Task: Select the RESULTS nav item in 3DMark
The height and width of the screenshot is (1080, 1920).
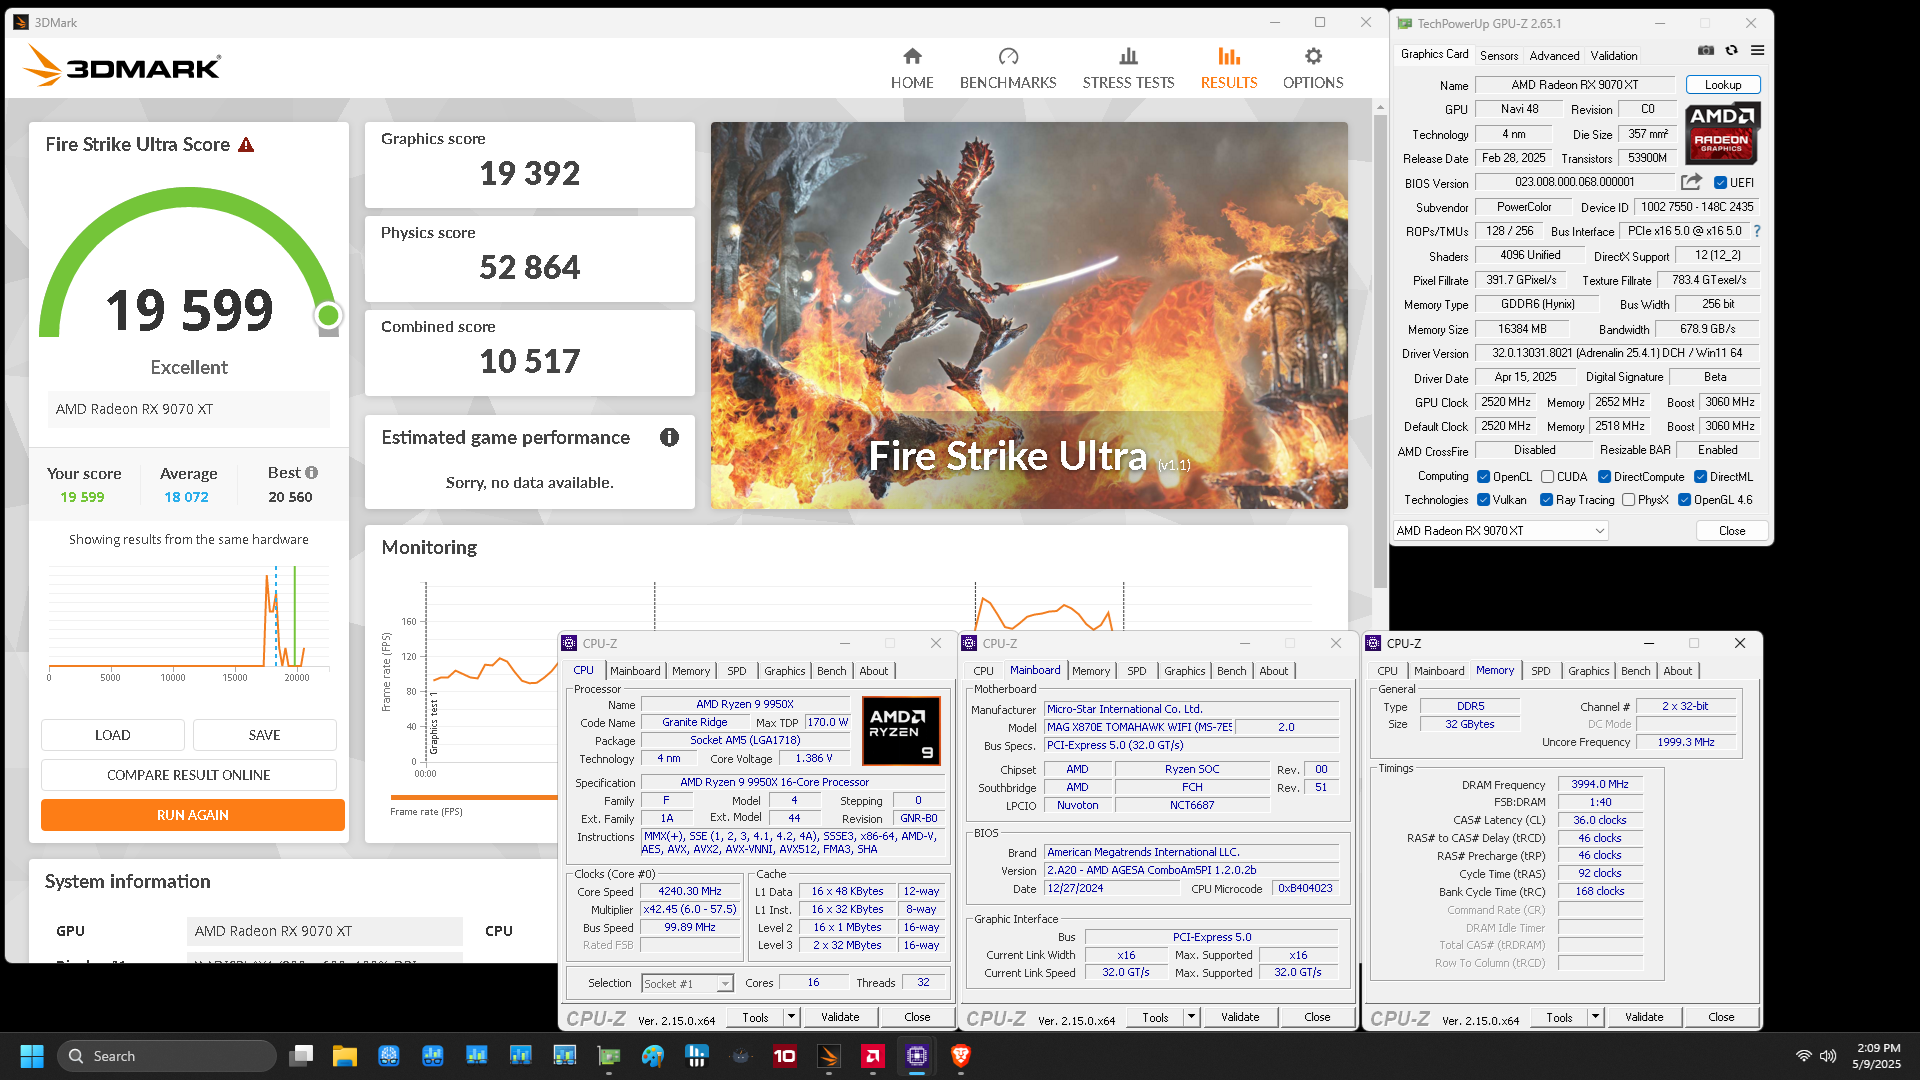Action: pyautogui.click(x=1229, y=69)
